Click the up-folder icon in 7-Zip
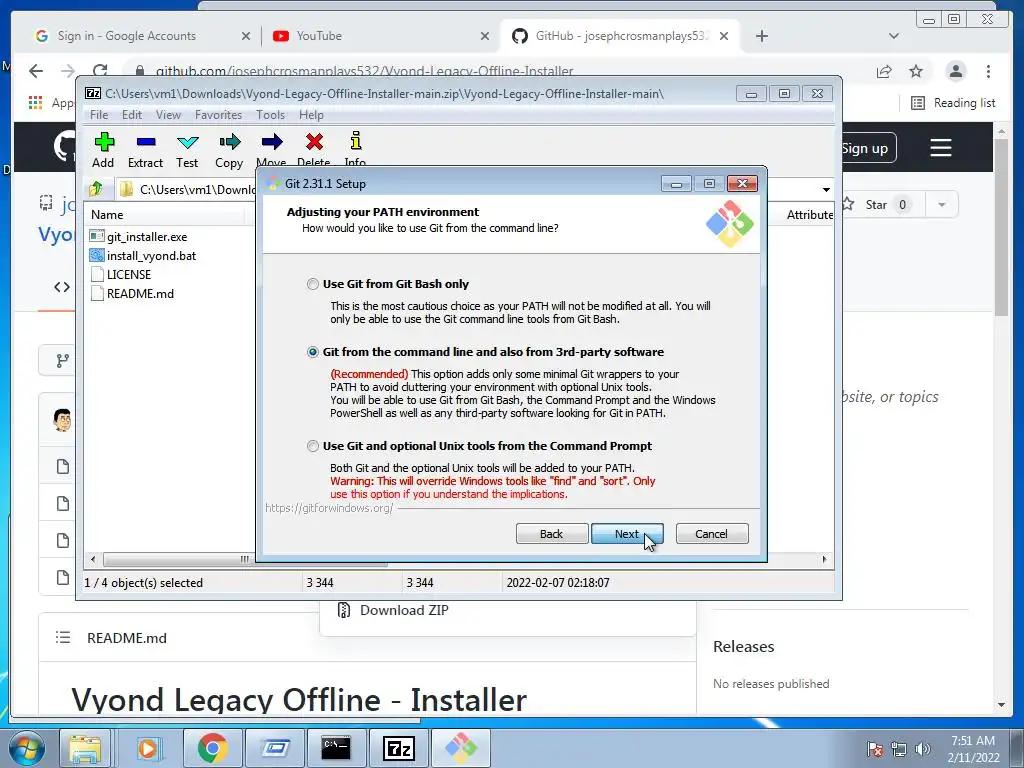The height and width of the screenshot is (768, 1024). (x=96, y=189)
